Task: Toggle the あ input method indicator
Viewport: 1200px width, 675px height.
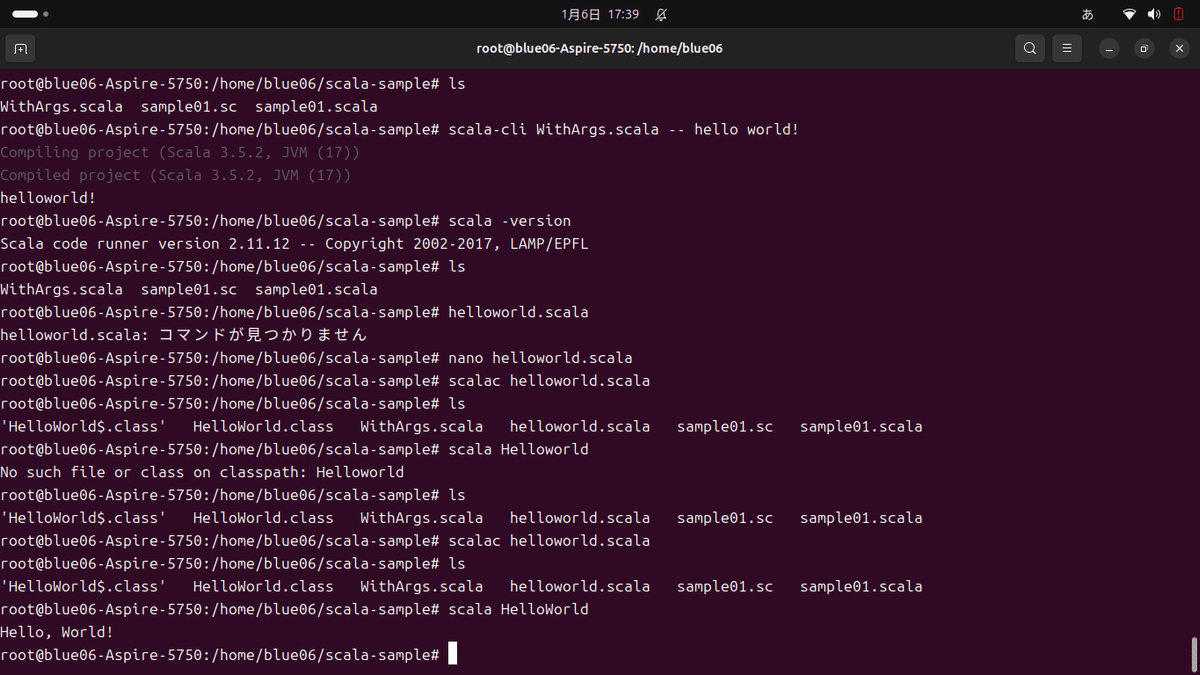Action: click(1087, 14)
